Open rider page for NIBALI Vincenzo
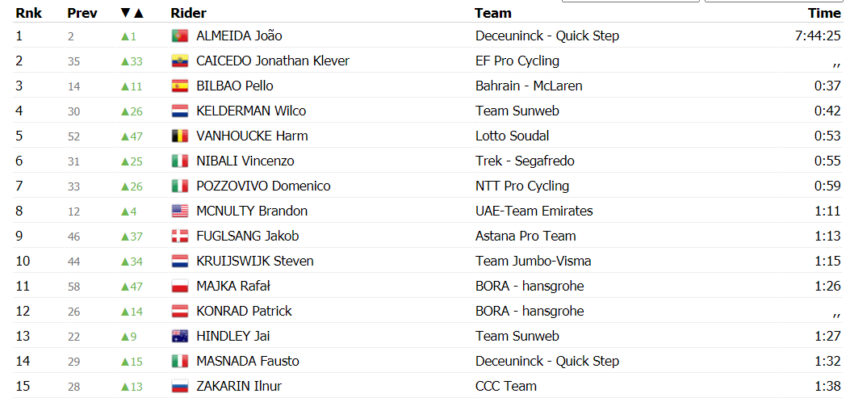 pyautogui.click(x=245, y=161)
